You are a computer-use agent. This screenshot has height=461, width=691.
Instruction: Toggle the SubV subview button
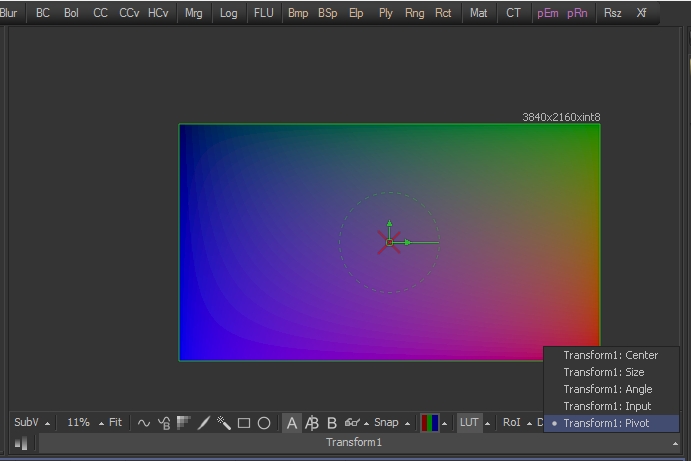(26, 422)
